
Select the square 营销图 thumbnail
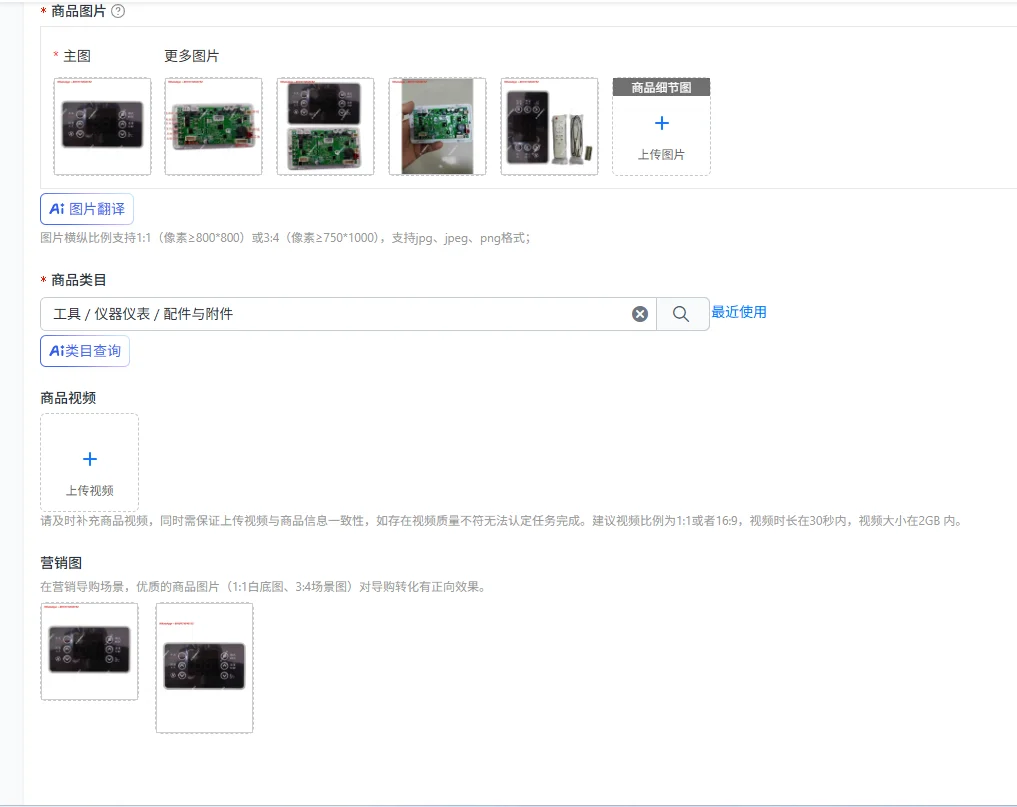click(x=90, y=651)
